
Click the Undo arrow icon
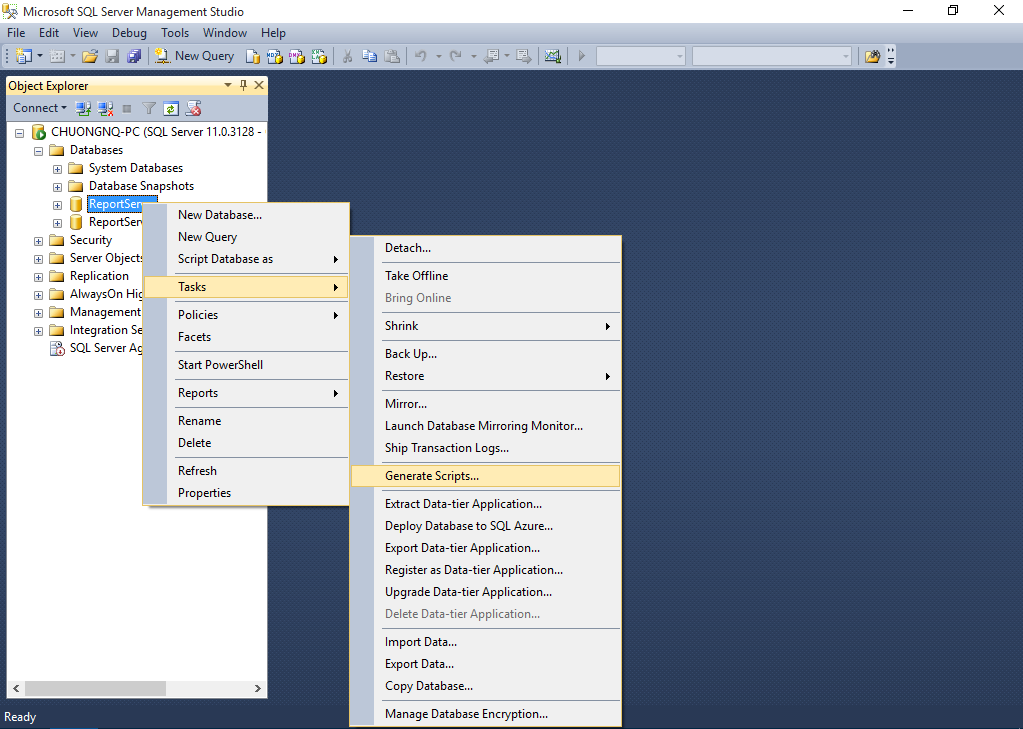coord(421,56)
